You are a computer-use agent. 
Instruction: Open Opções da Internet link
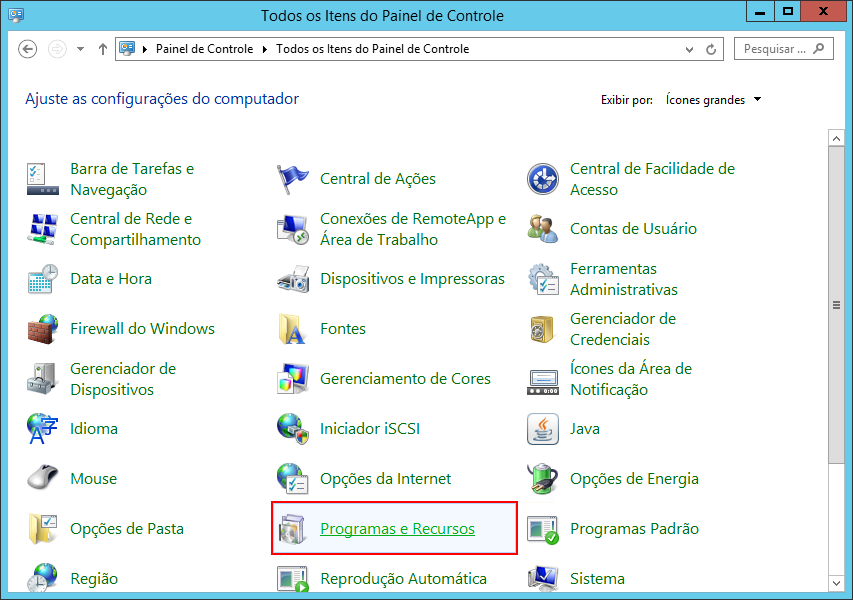pyautogui.click(x=385, y=479)
